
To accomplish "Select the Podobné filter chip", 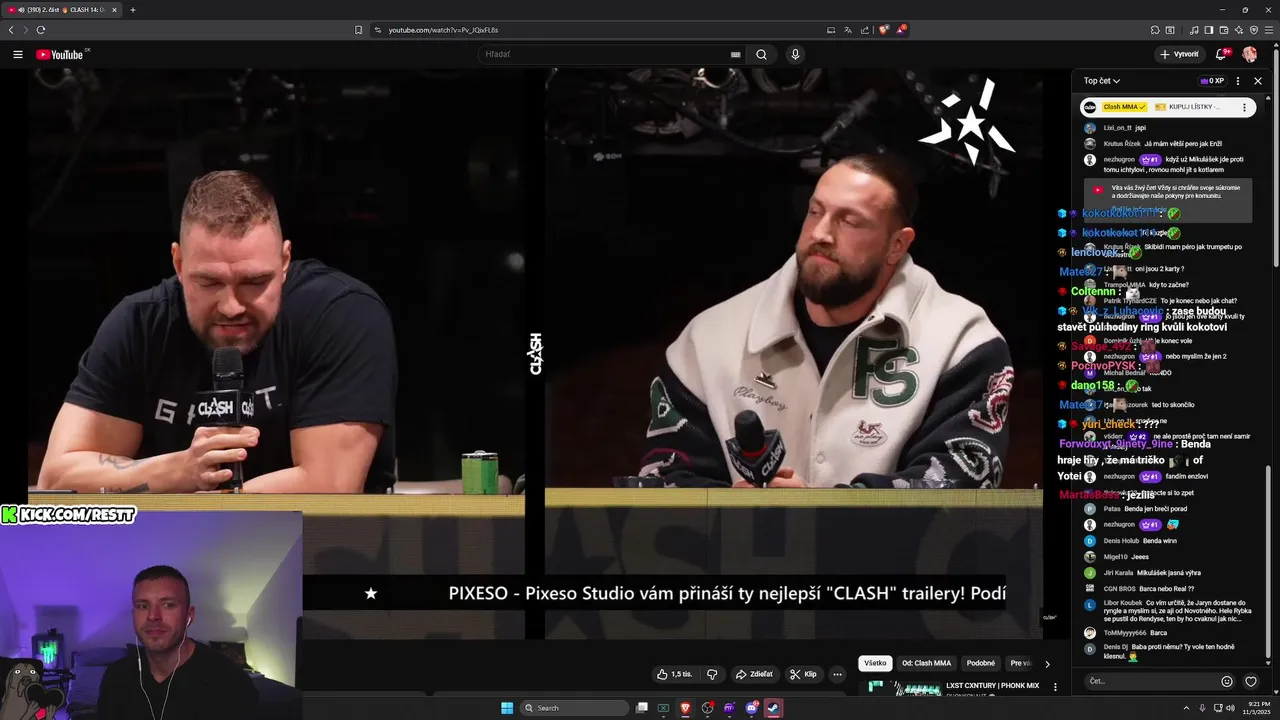I will [980, 663].
